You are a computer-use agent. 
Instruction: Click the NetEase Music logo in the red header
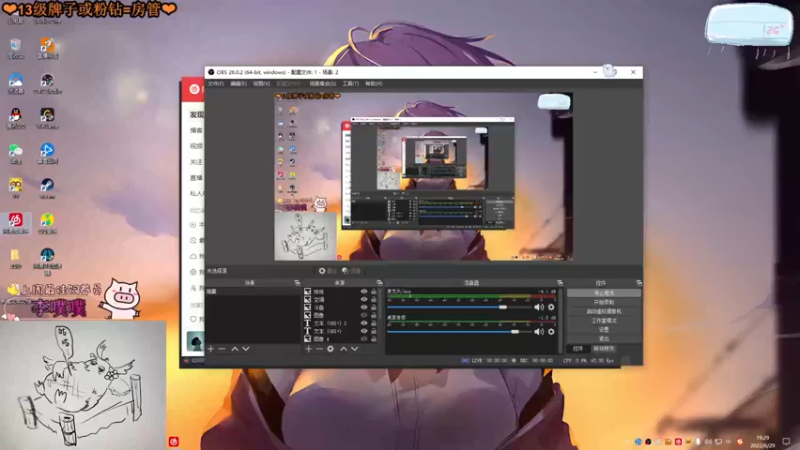coord(194,89)
